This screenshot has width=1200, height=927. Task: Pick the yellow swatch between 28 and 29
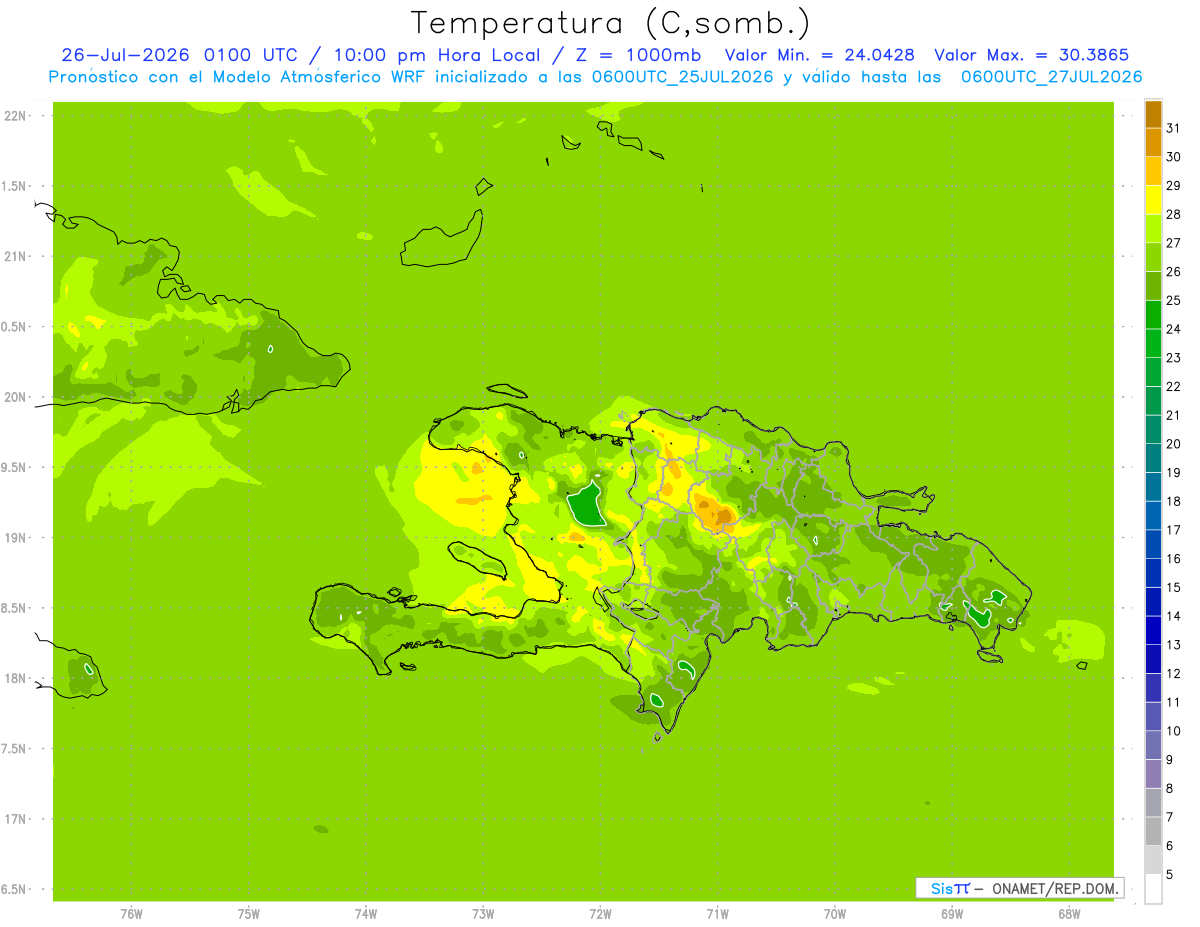(x=1153, y=200)
